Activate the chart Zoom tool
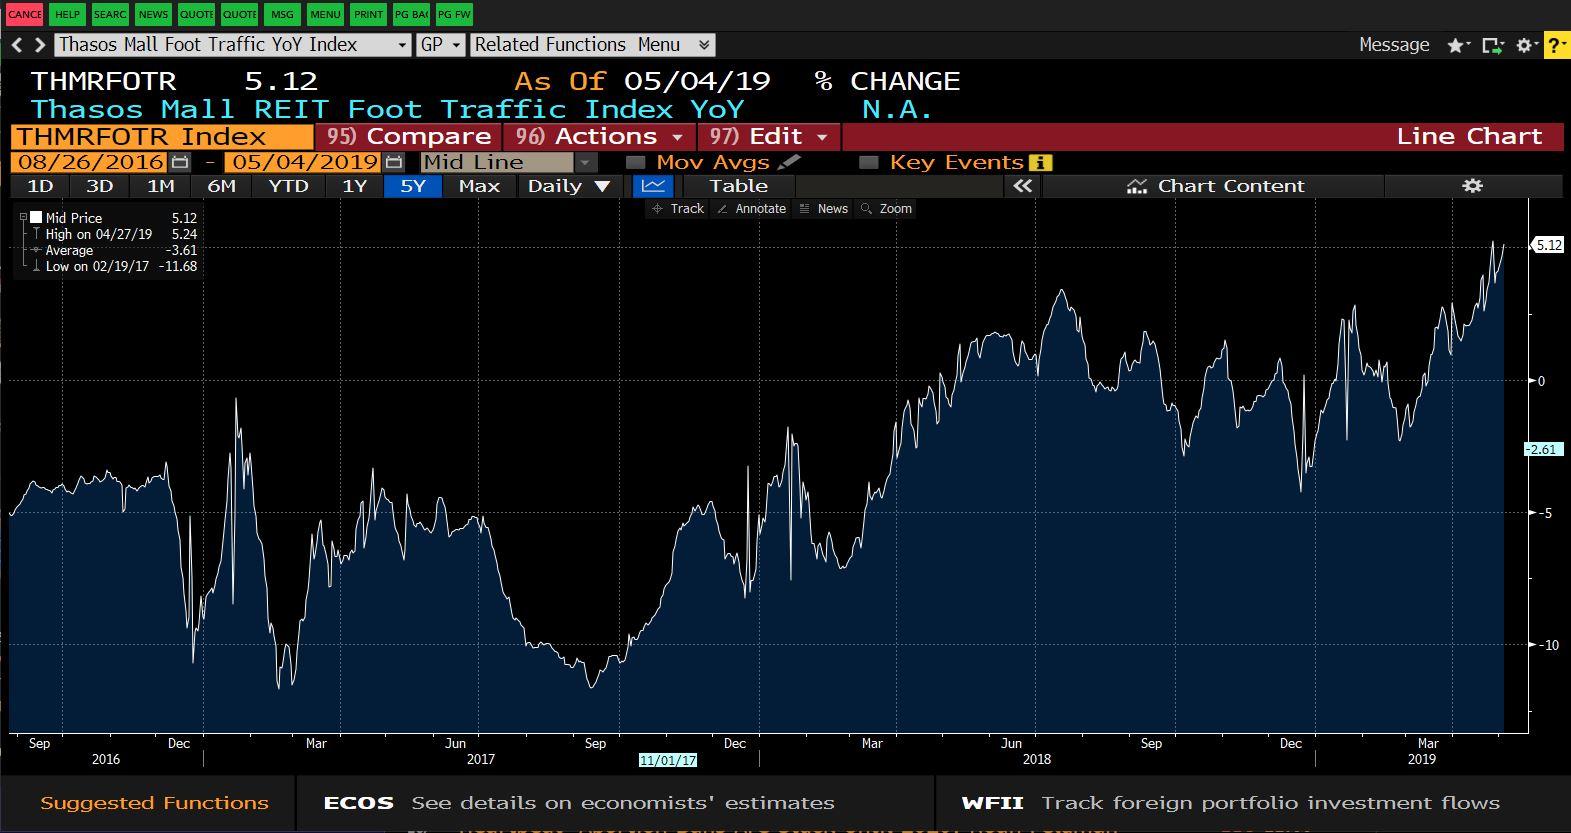This screenshot has width=1571, height=833. coord(887,209)
